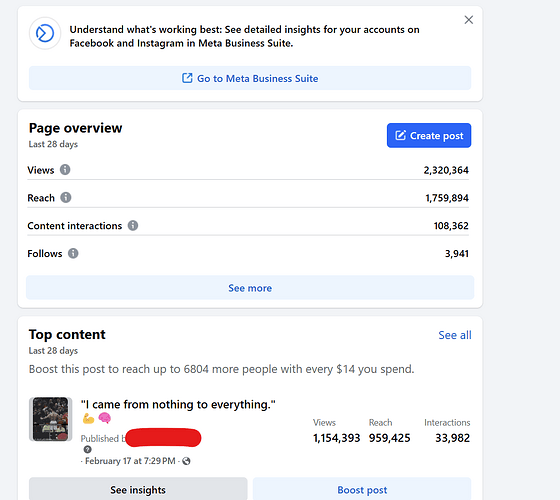Dismiss the Meta Business Suite banner
Screen dimensions: 560x500
[469, 20]
